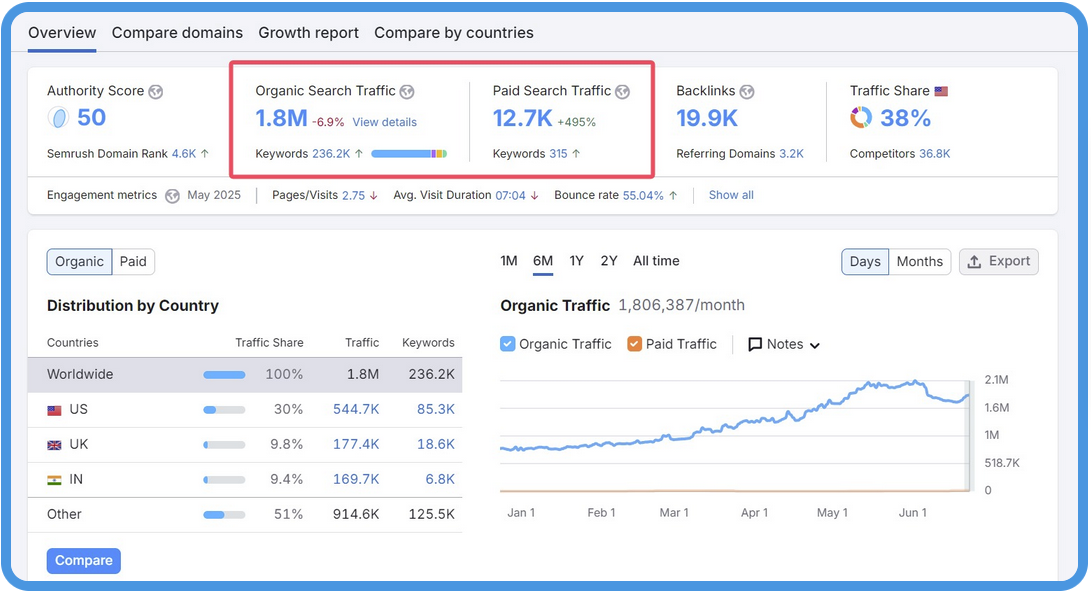Screen dimensions: 1091x593
Task: Click the globe icon beside Authority Score
Action: pyautogui.click(x=156, y=92)
